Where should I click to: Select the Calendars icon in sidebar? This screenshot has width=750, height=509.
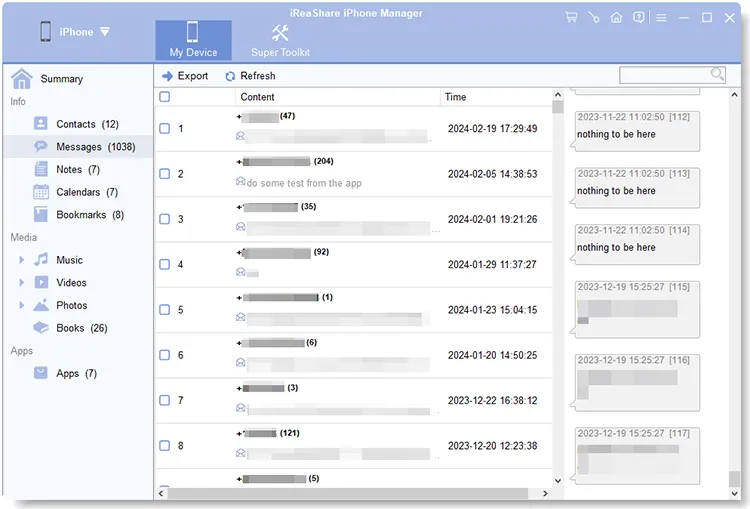point(41,192)
